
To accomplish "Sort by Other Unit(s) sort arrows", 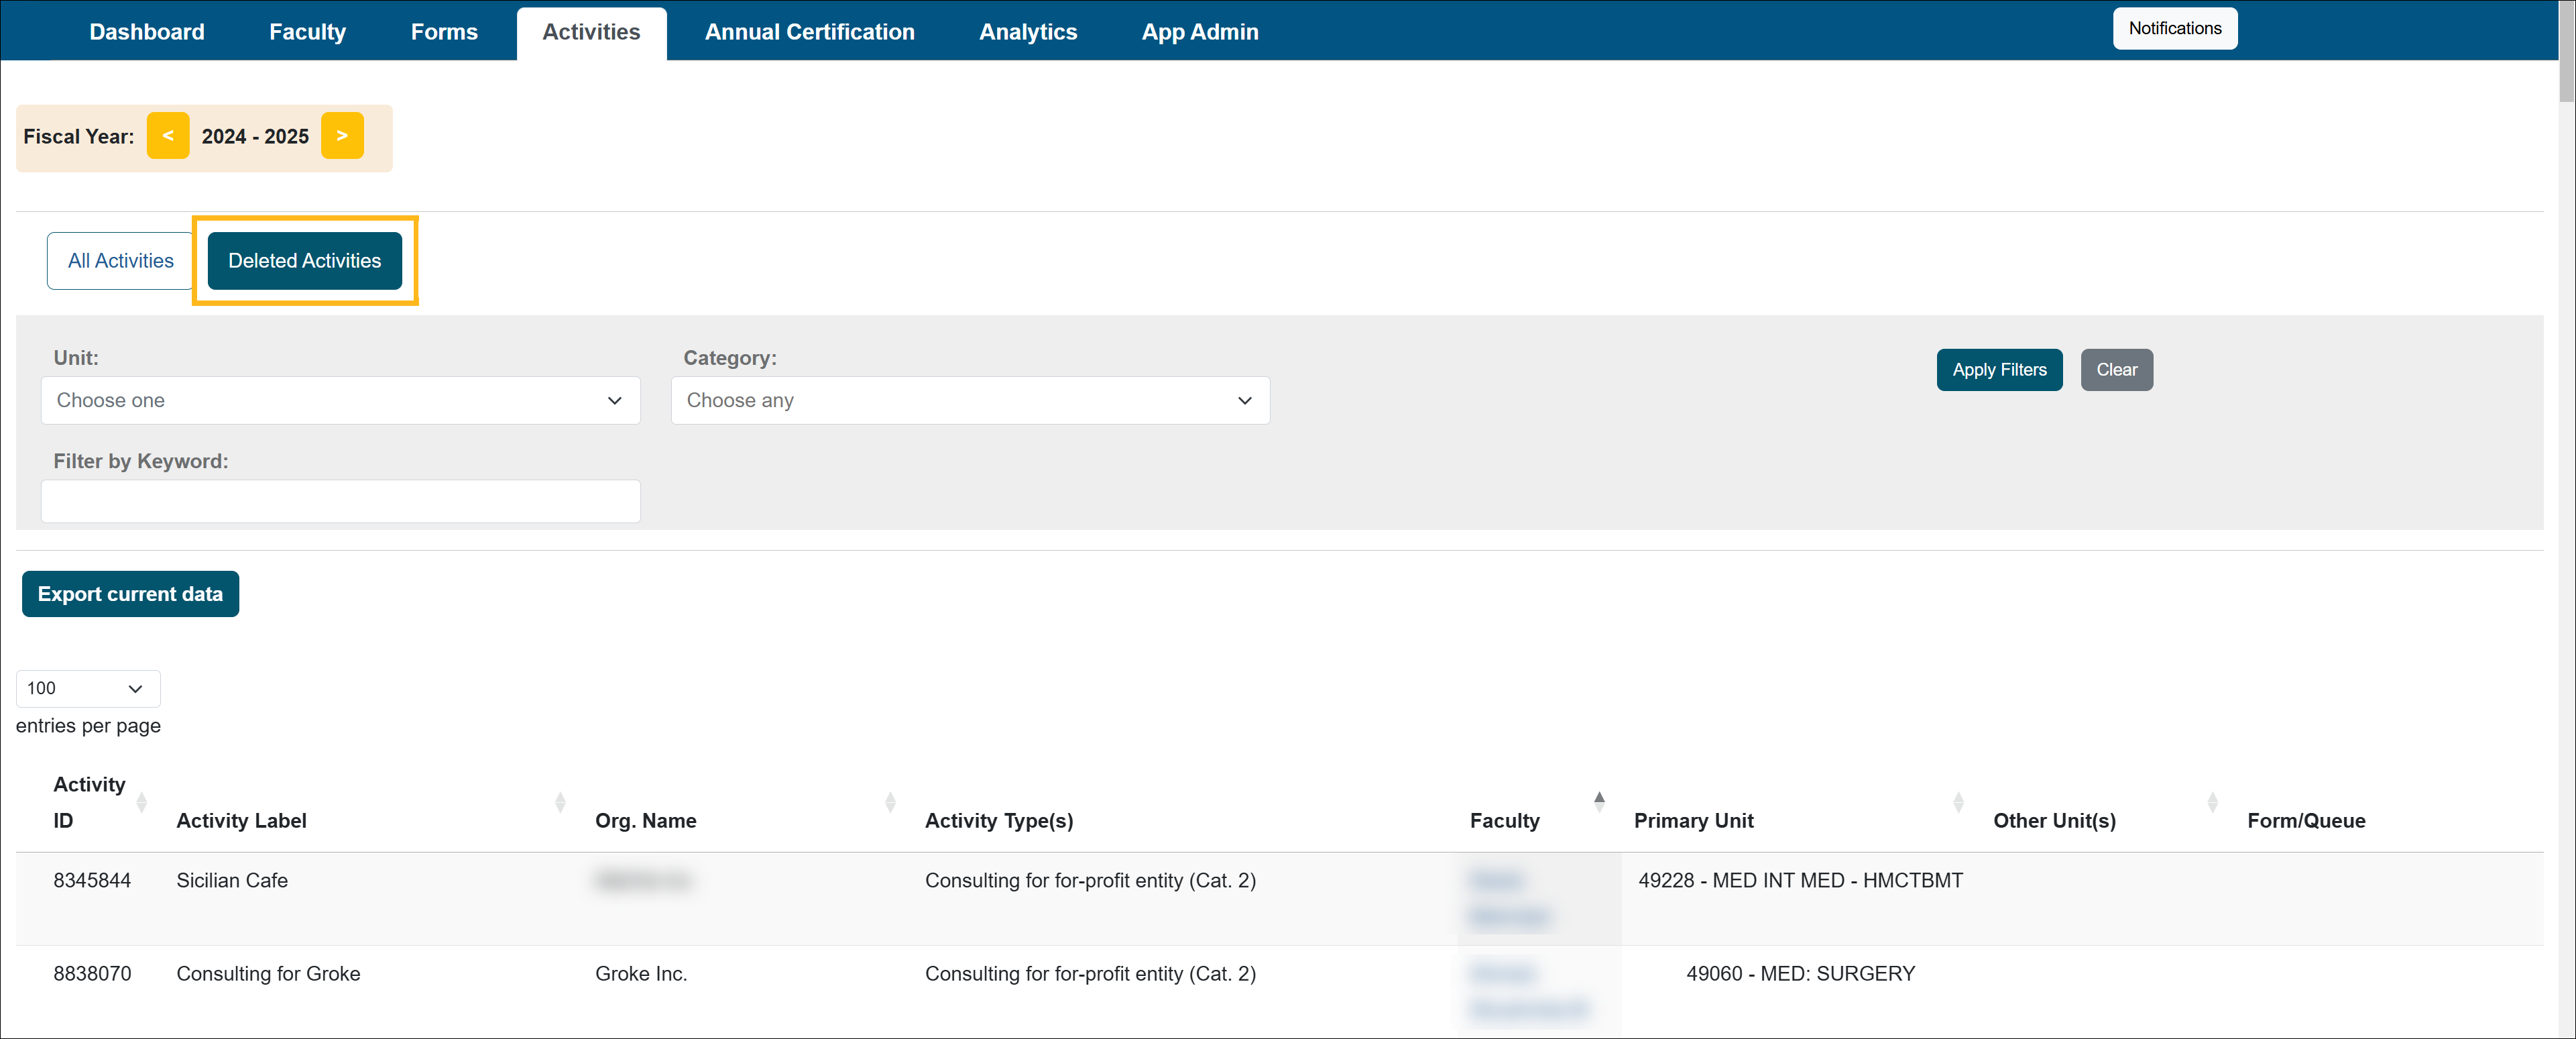I will coord(2211,802).
